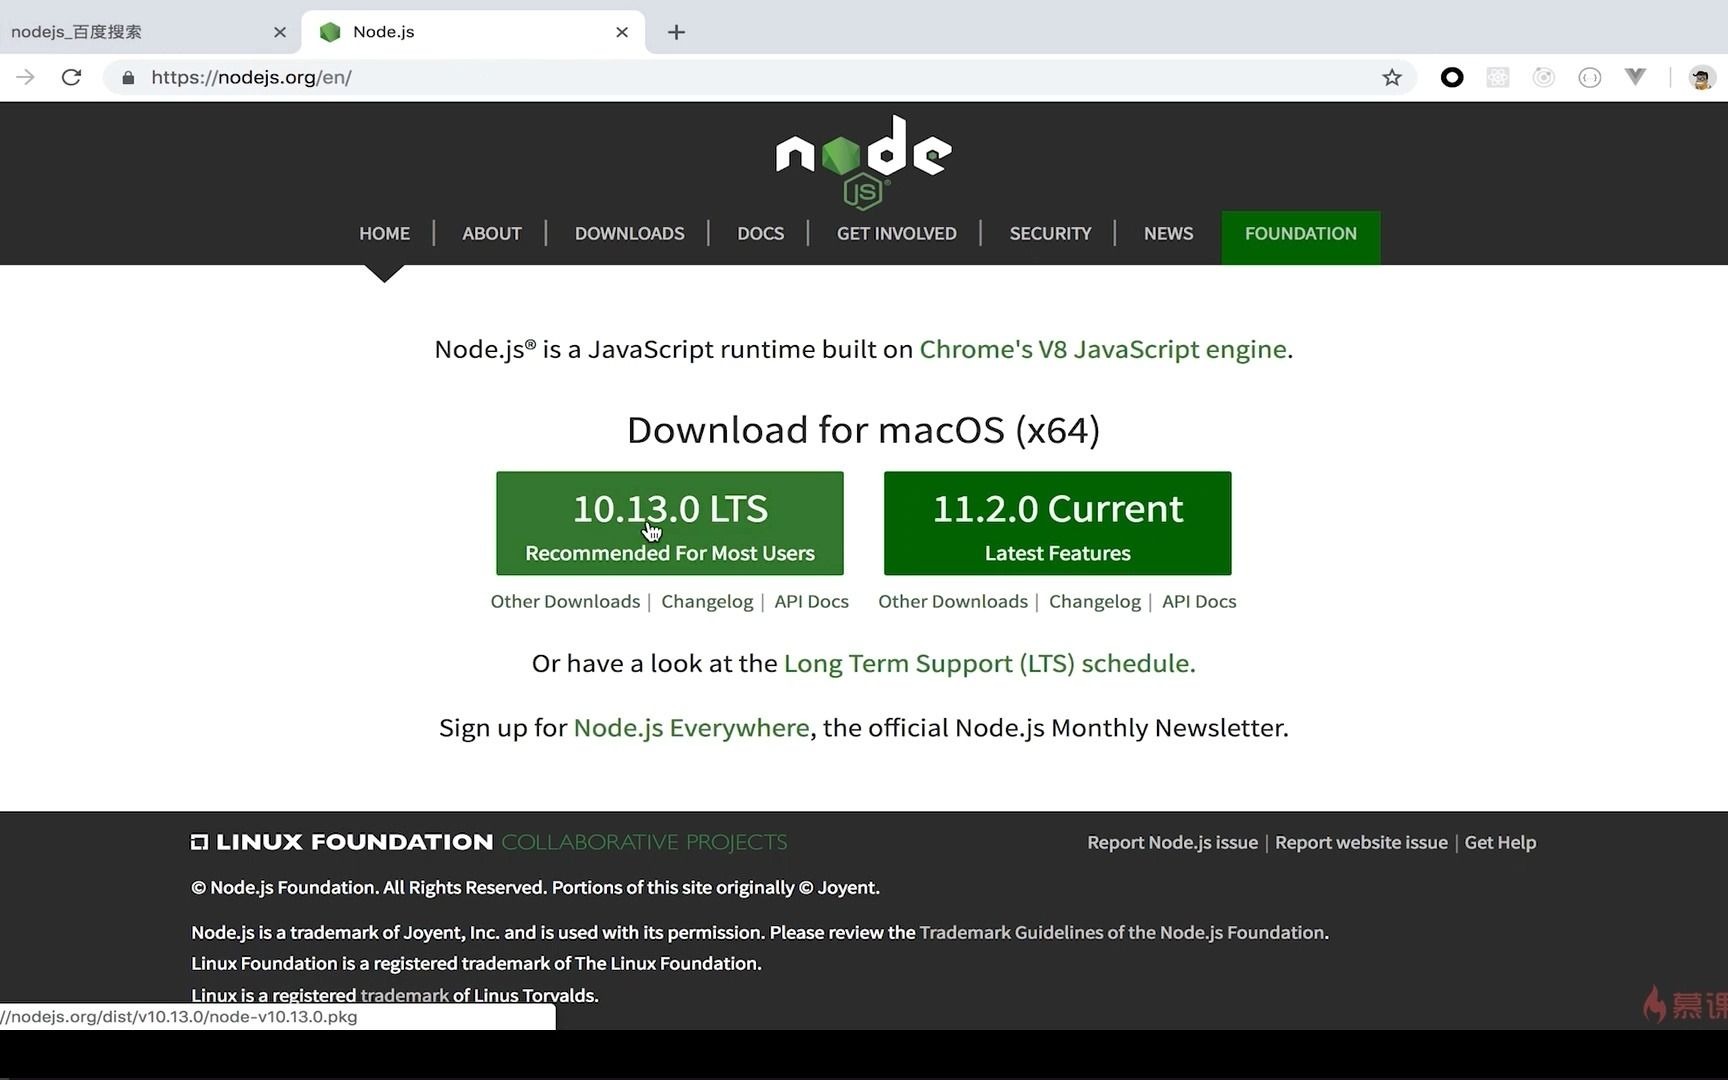Close the Node.js tab
This screenshot has width=1728, height=1080.
pos(622,32)
